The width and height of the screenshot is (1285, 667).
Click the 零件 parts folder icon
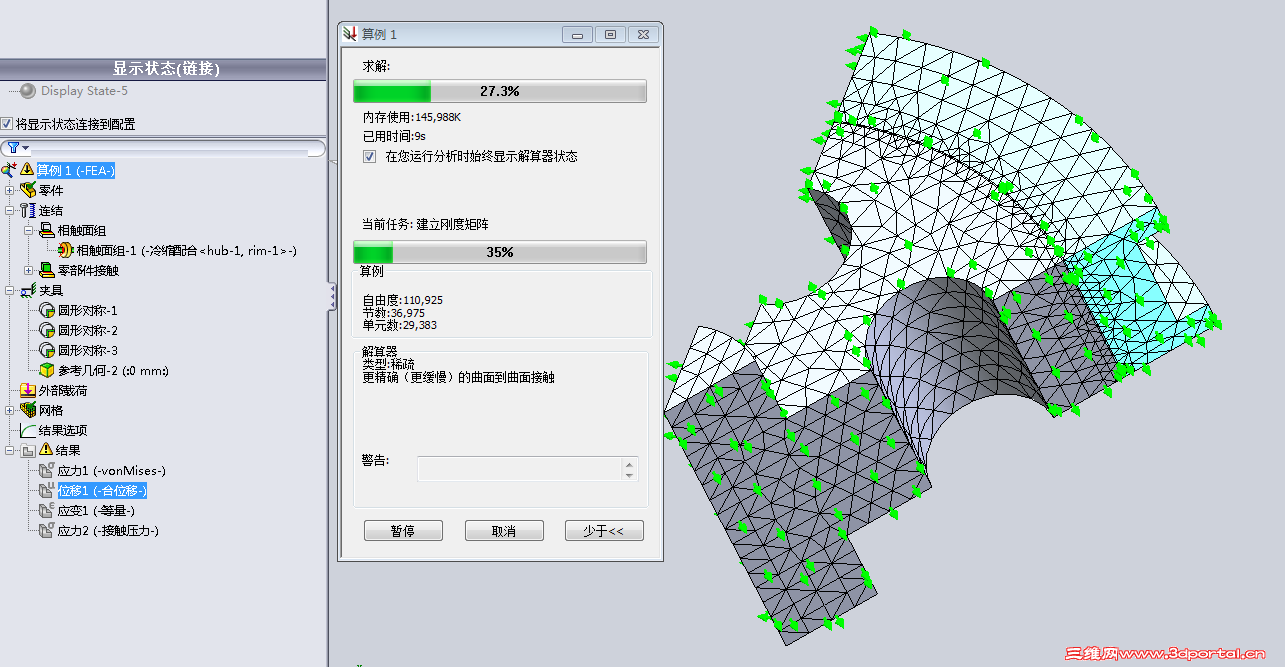(28, 190)
